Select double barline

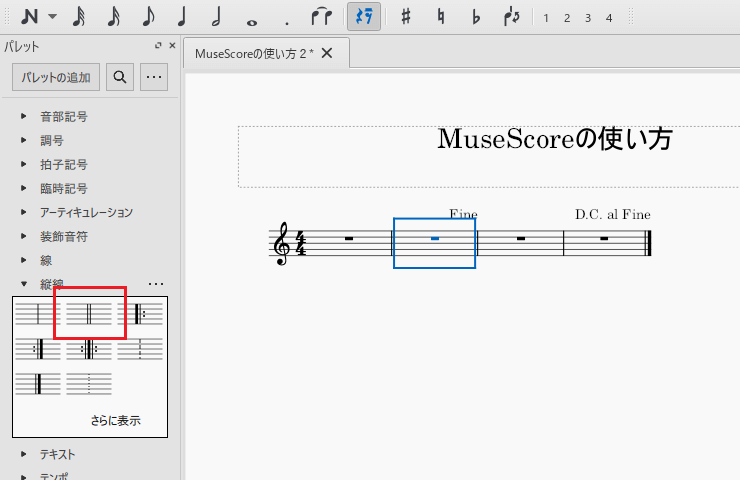point(89,314)
